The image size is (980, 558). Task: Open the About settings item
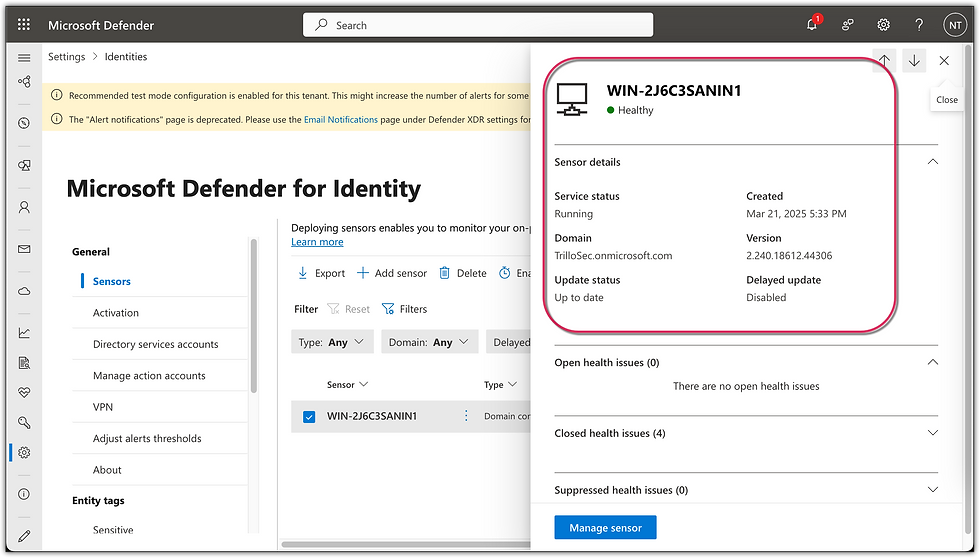pos(108,470)
